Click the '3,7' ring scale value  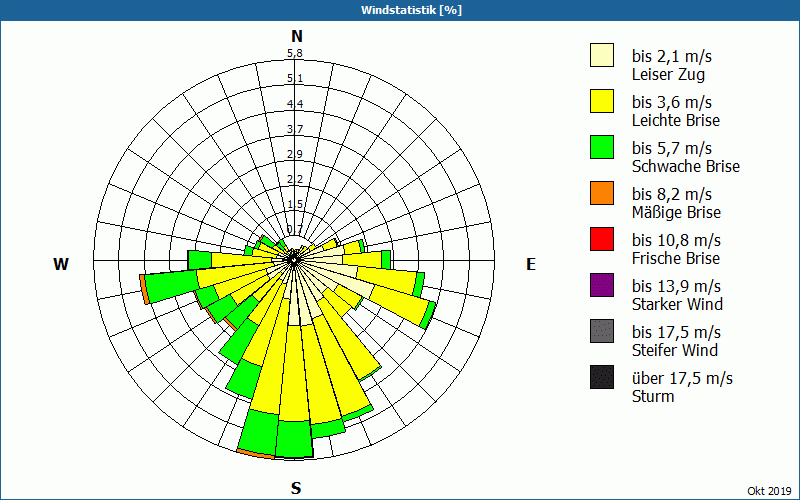tap(295, 129)
